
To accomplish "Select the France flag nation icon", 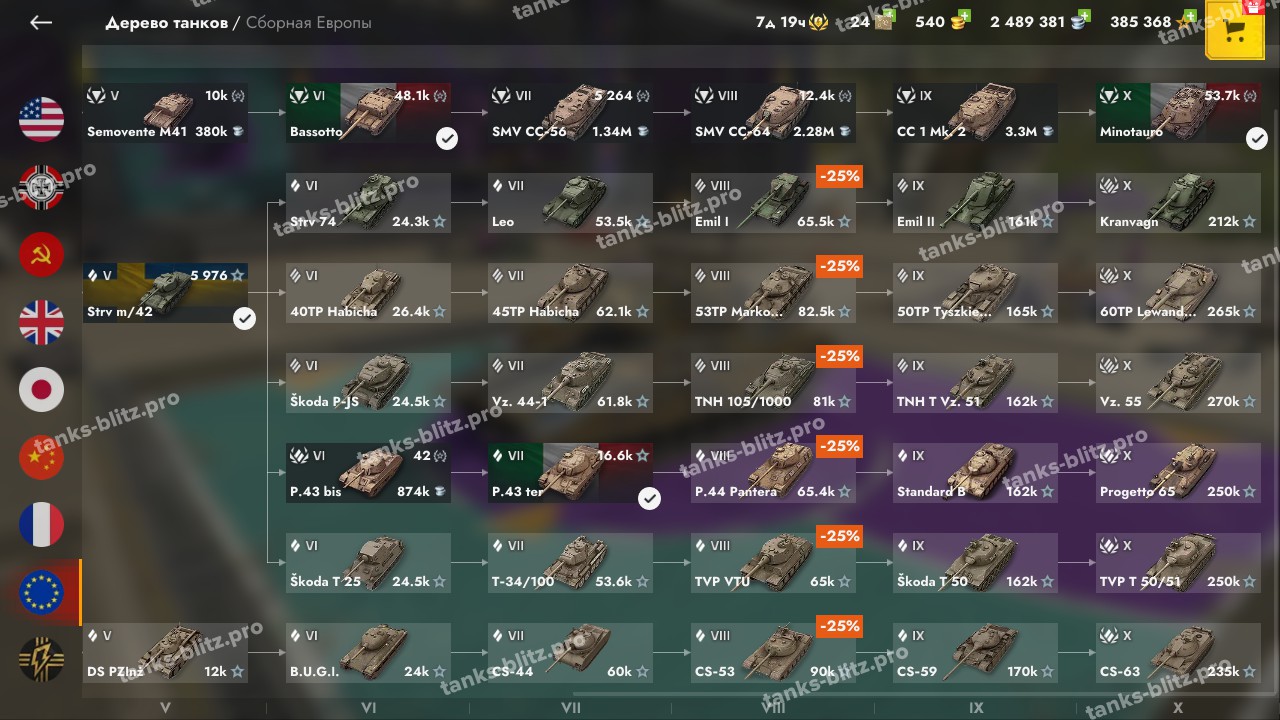I will (41, 524).
